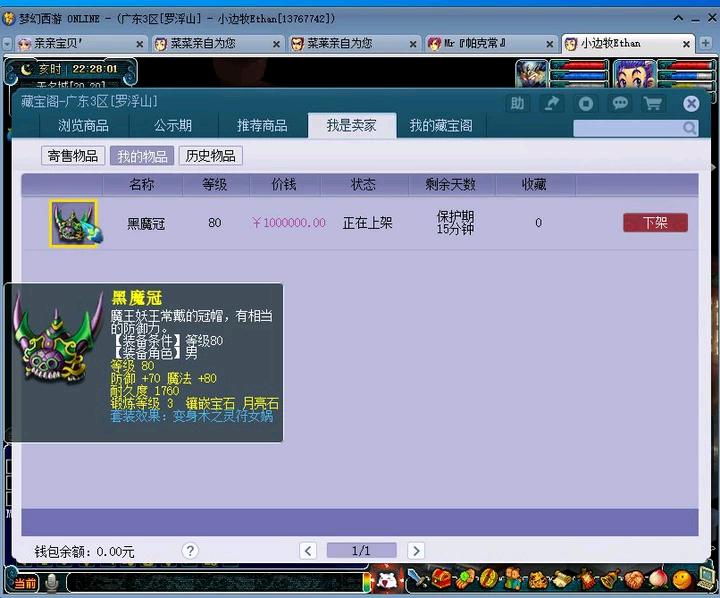Viewport: 720px width, 598px height.
Task: Click the golden beast pet icon
Action: point(538,580)
